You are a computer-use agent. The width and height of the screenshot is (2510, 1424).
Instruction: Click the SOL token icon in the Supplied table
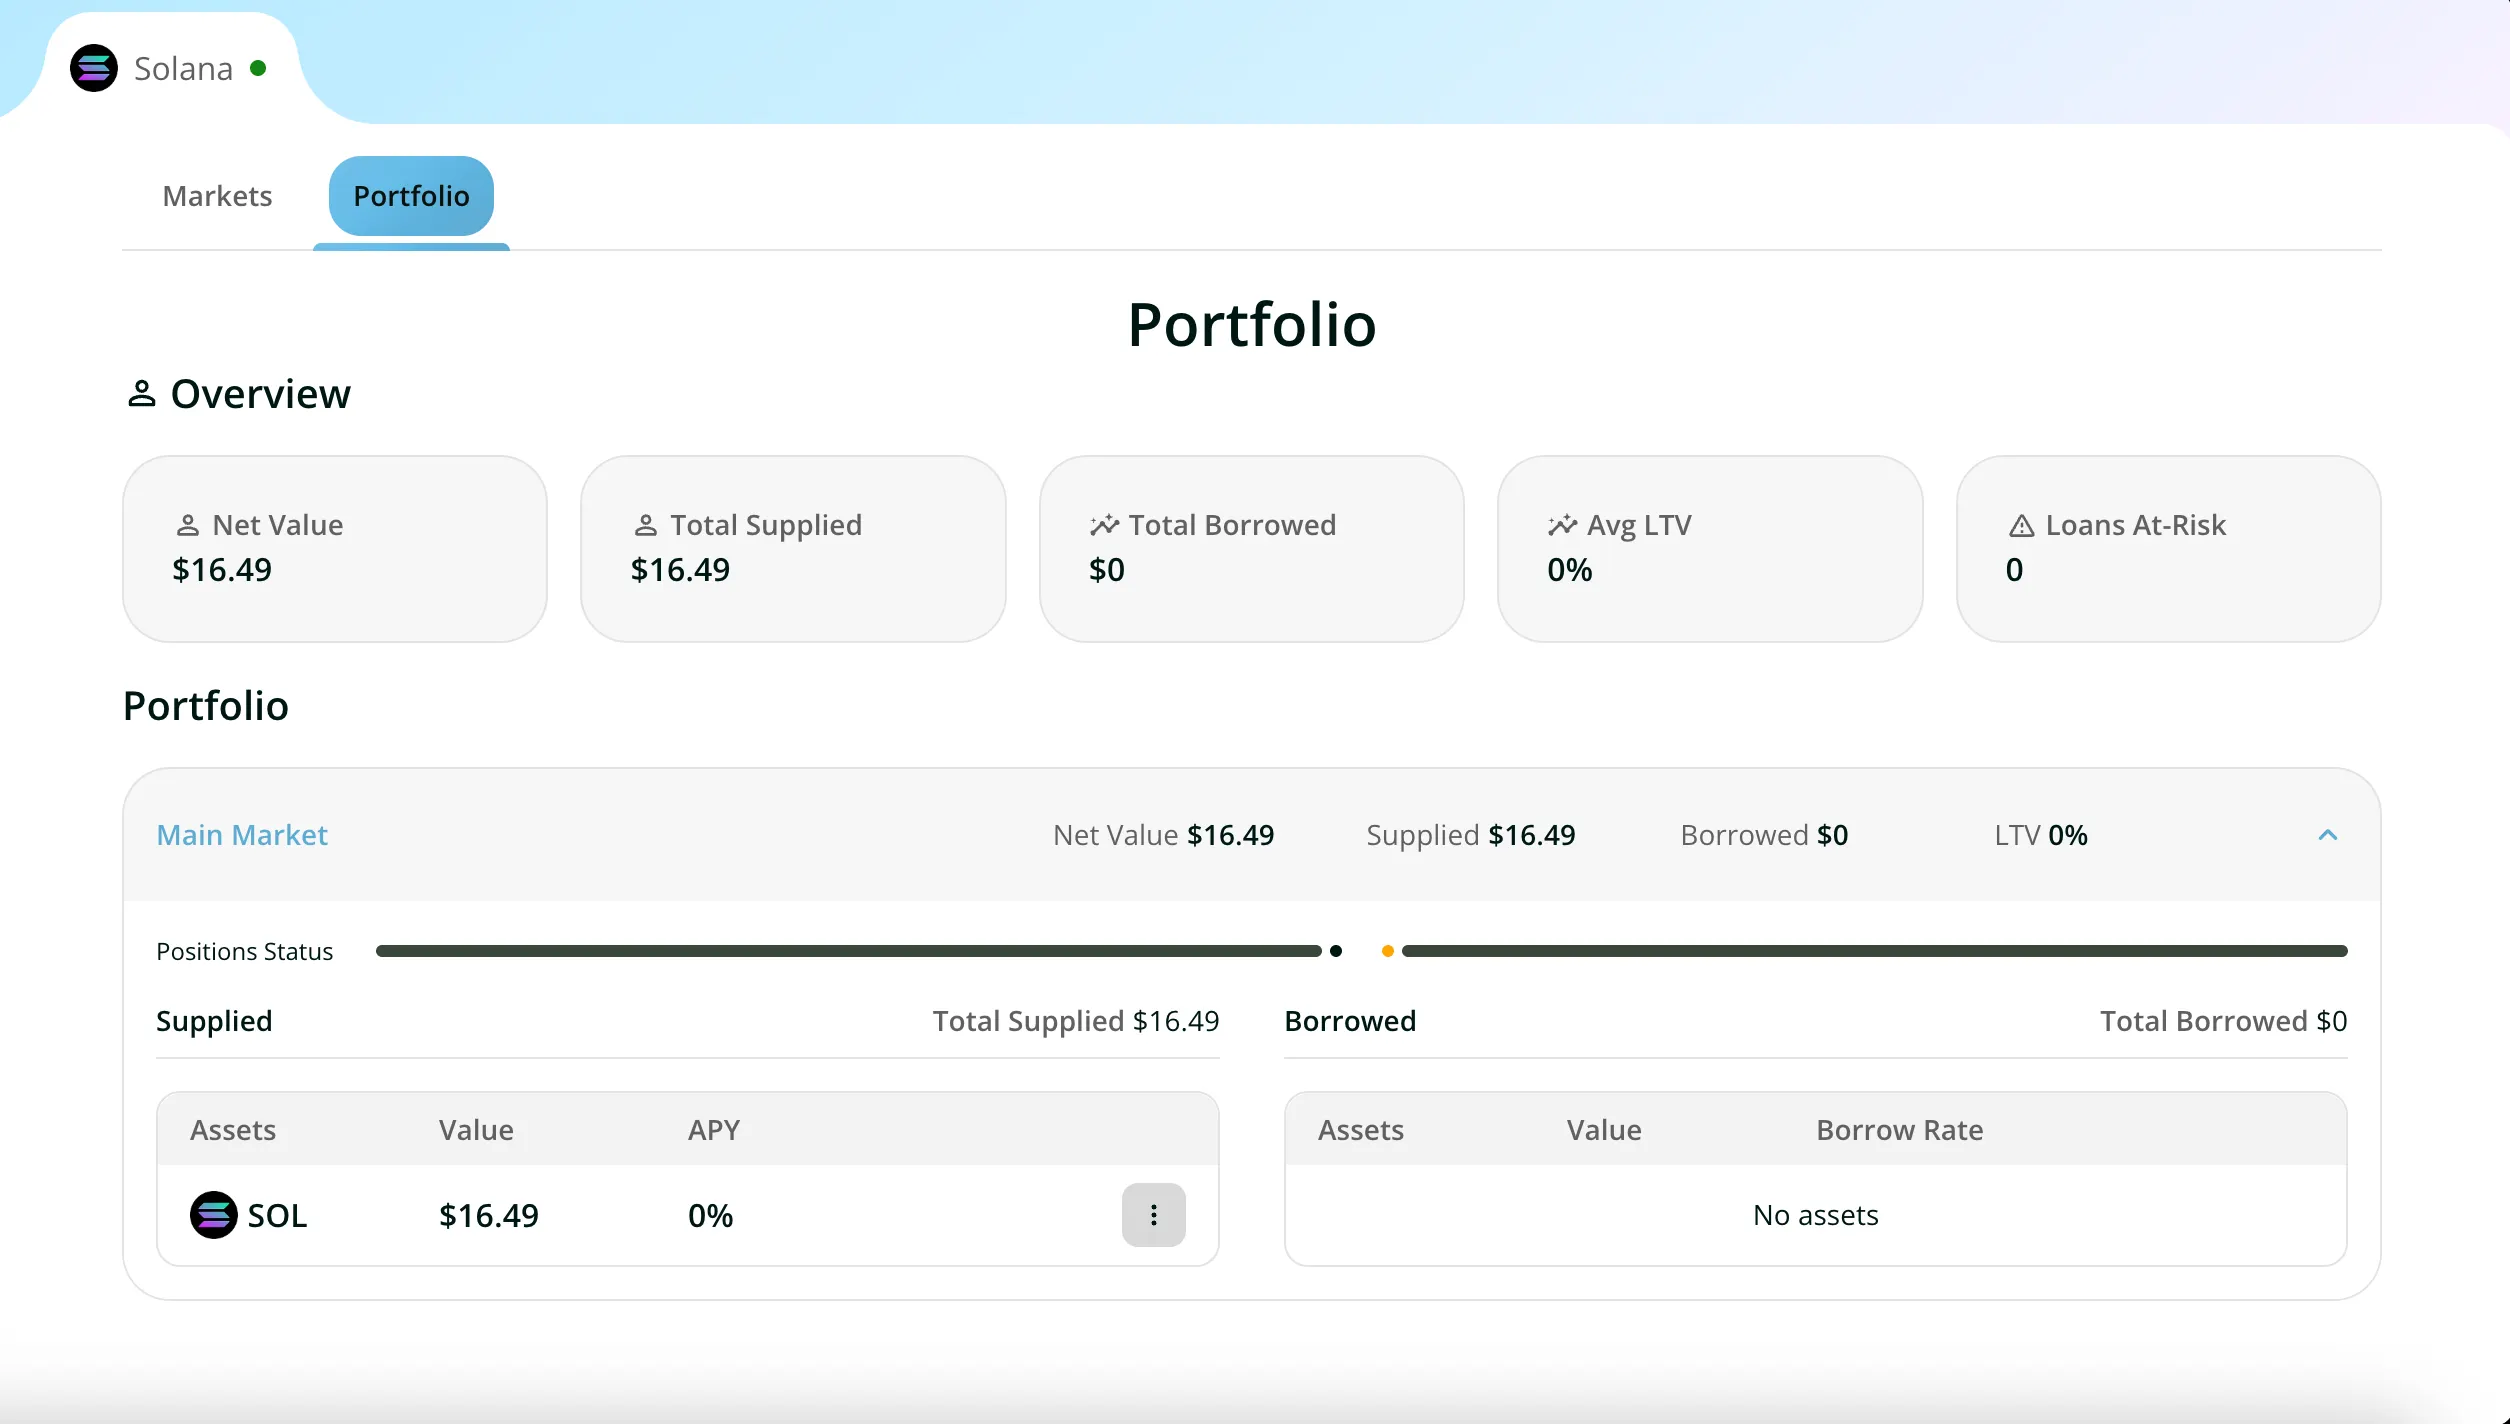(x=213, y=1215)
